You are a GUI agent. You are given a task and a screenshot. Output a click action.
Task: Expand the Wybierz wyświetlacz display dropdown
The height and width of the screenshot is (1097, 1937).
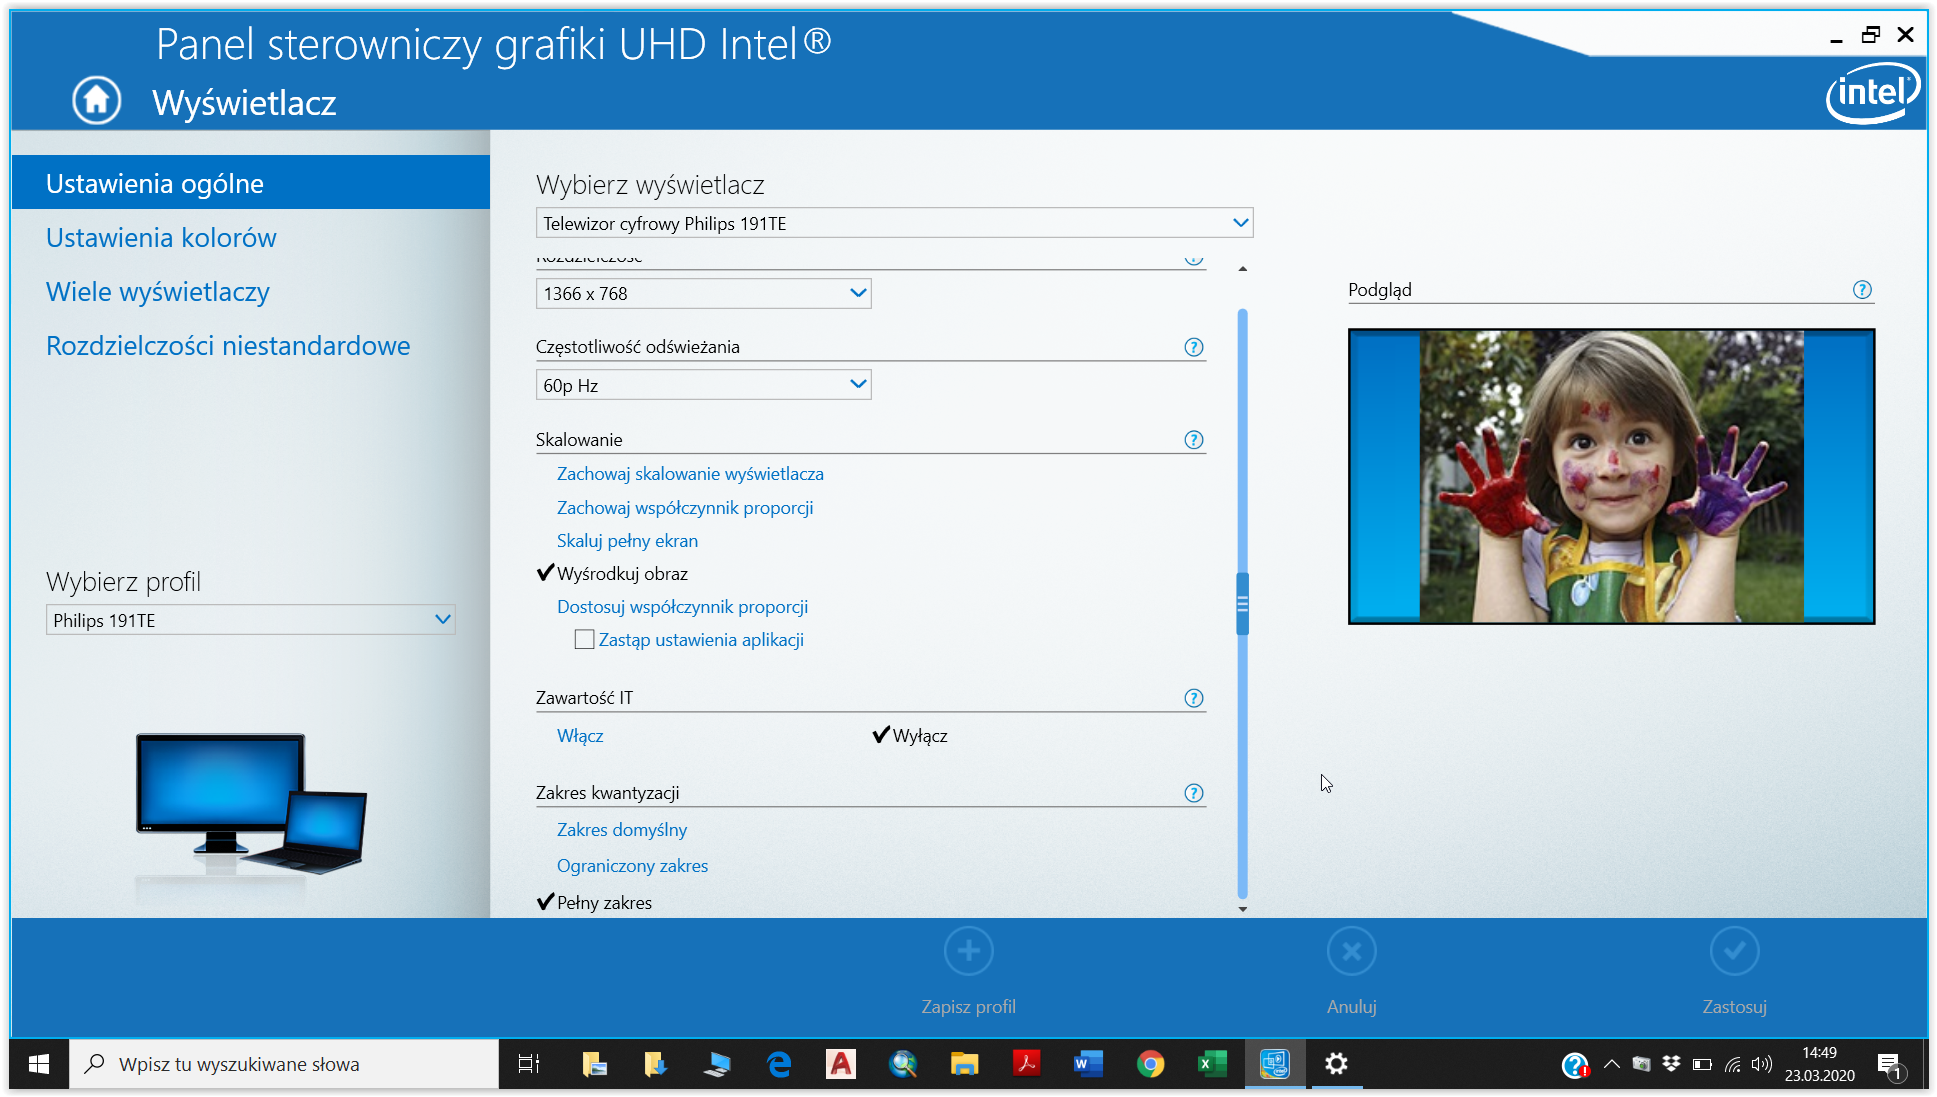[x=895, y=223]
